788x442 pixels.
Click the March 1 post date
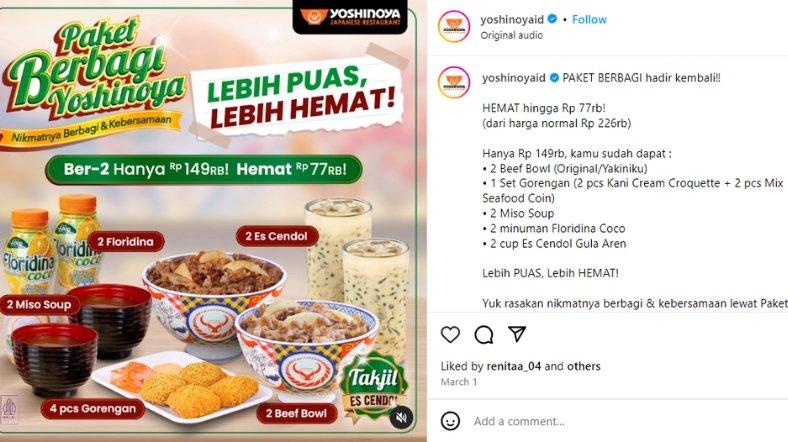click(459, 382)
